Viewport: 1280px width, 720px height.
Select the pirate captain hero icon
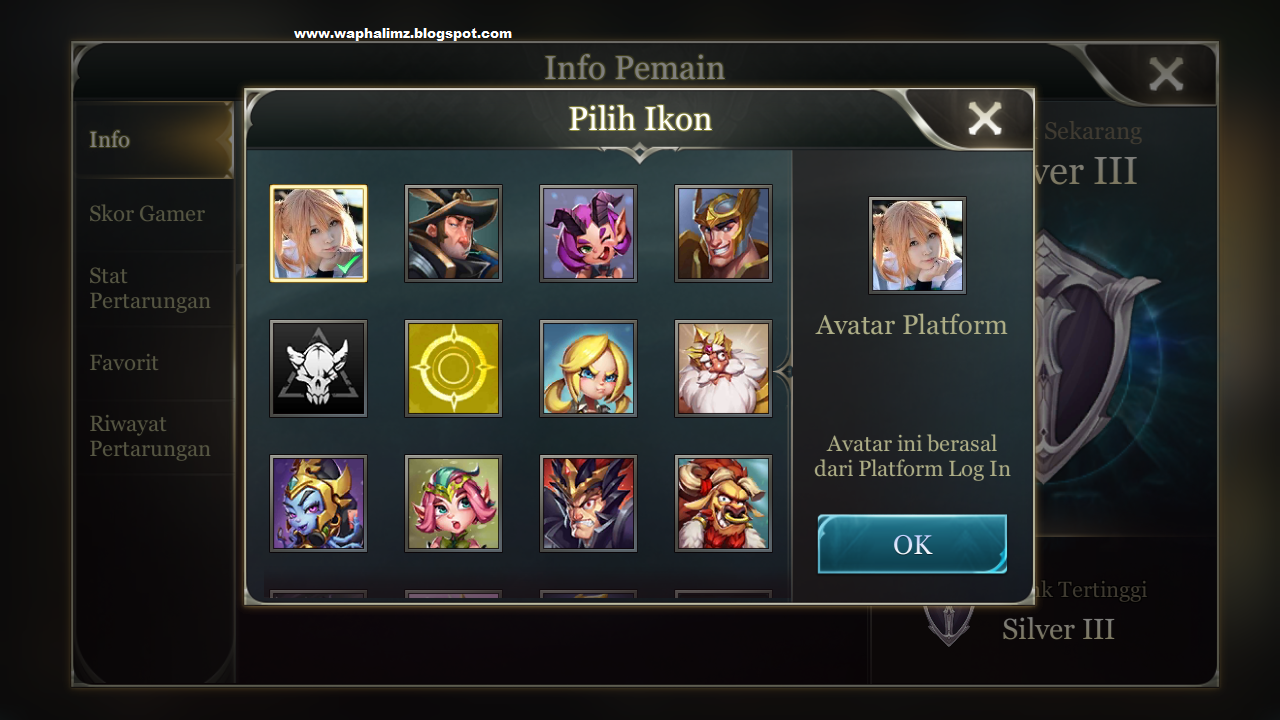tap(453, 233)
